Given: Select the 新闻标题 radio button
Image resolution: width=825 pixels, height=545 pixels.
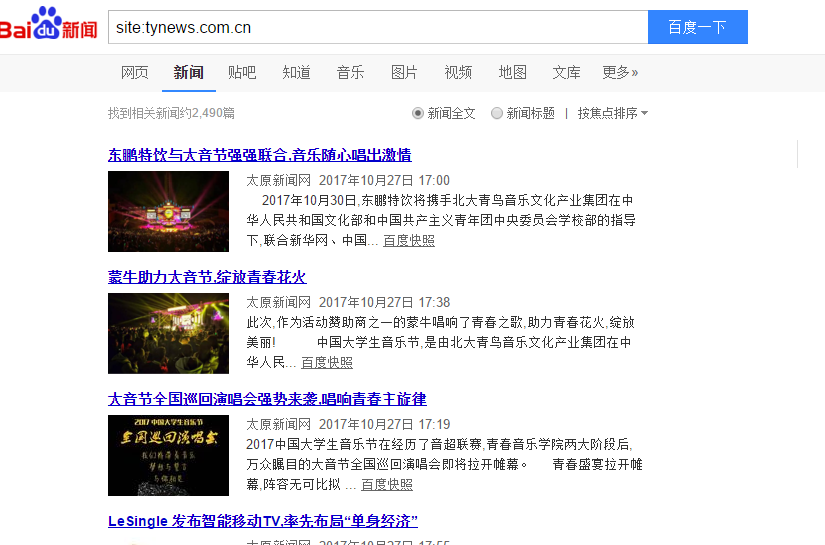Looking at the screenshot, I should pos(497,113).
